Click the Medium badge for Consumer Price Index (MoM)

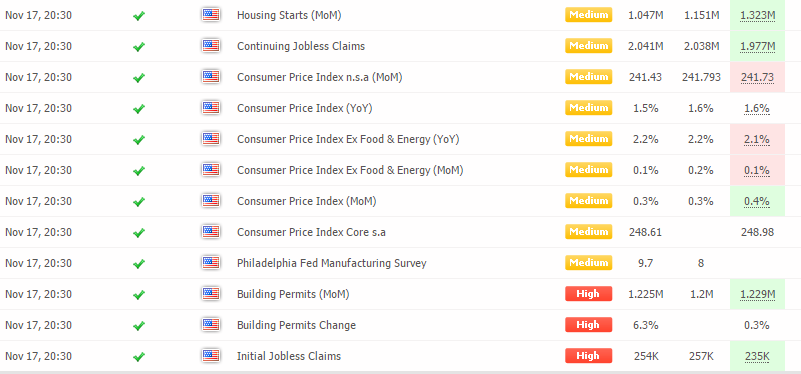[x=588, y=201]
